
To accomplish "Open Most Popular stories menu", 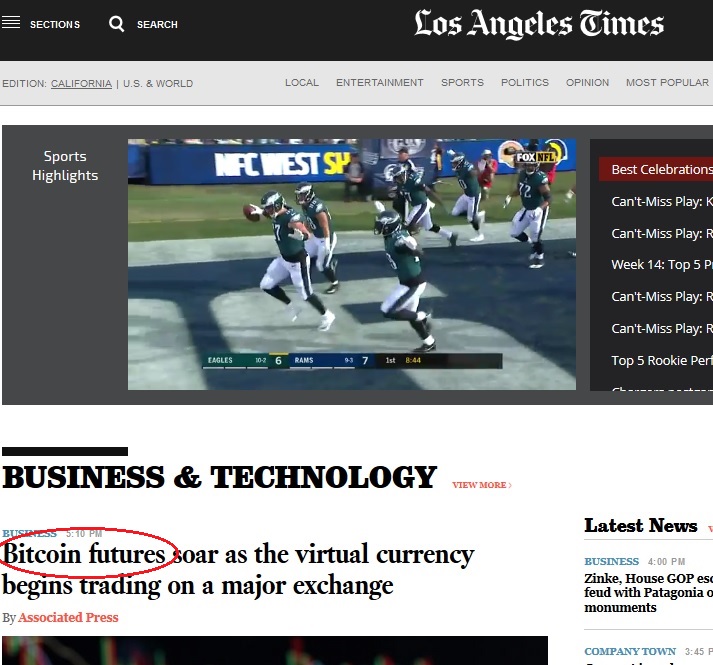I will [x=667, y=83].
